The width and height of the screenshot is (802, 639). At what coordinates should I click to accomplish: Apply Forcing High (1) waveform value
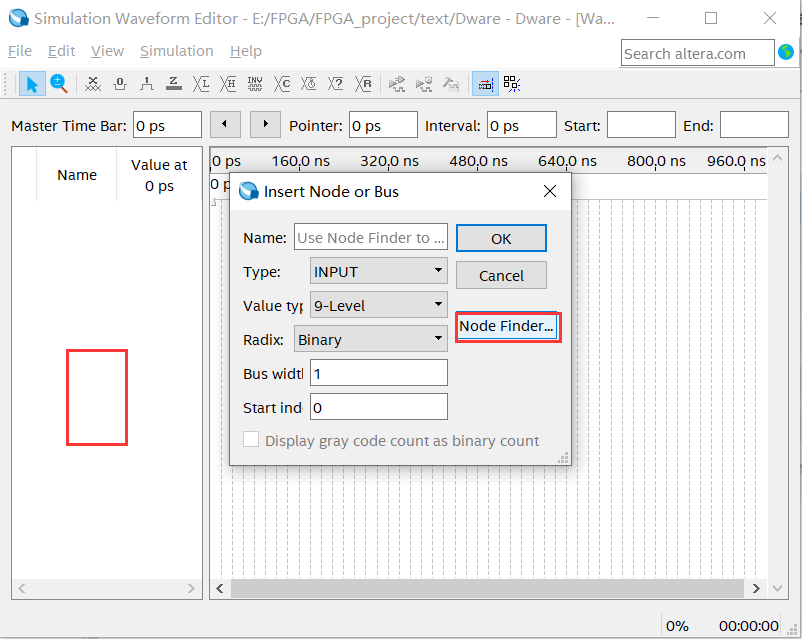147,84
